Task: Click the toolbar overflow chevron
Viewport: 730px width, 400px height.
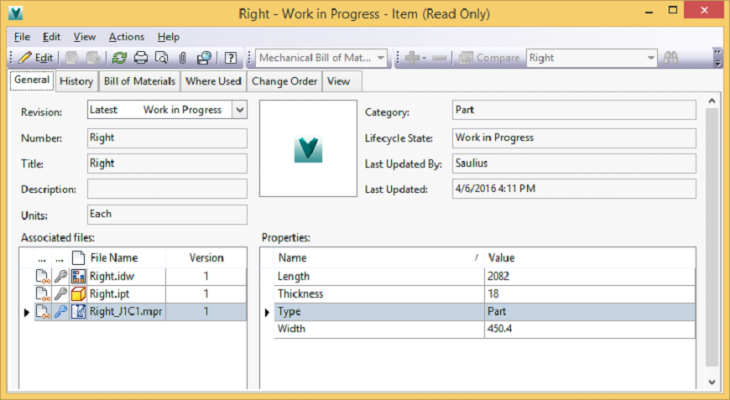Action: (x=717, y=57)
